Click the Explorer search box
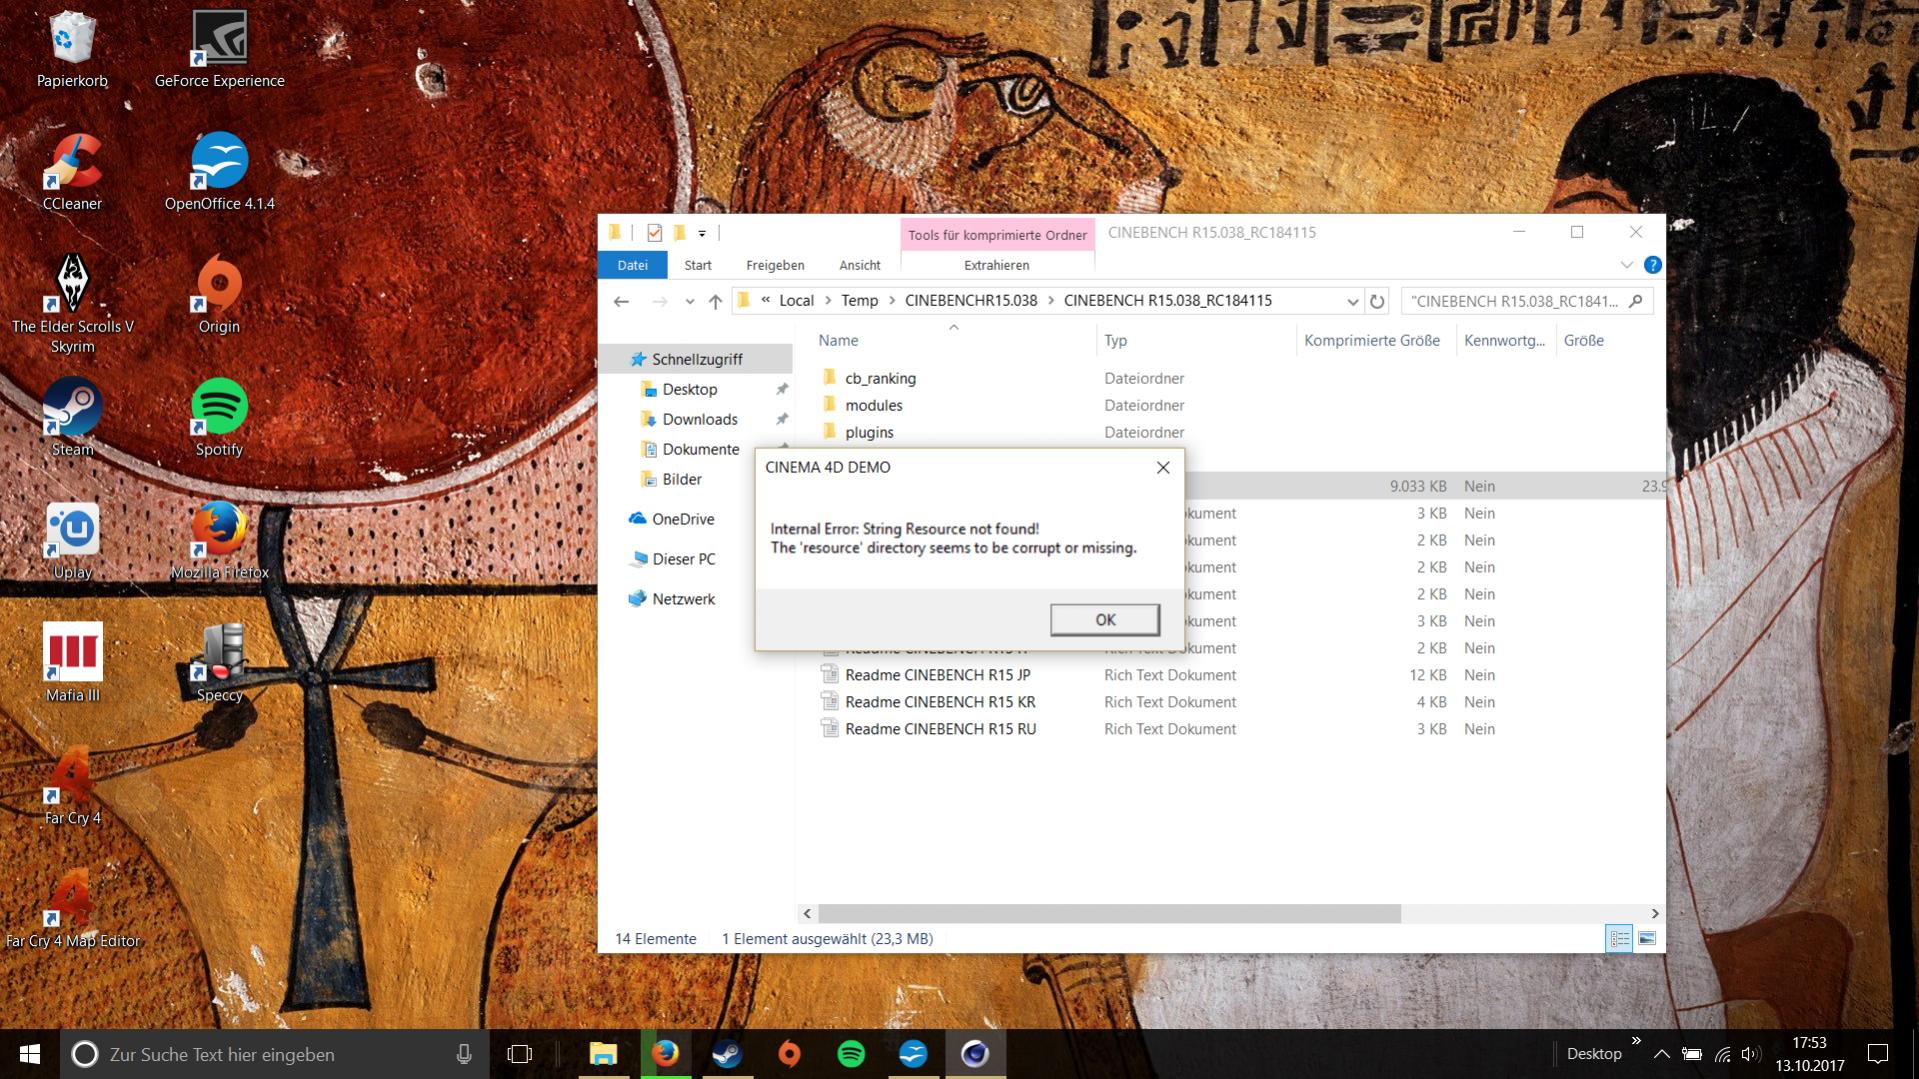 (x=1526, y=301)
